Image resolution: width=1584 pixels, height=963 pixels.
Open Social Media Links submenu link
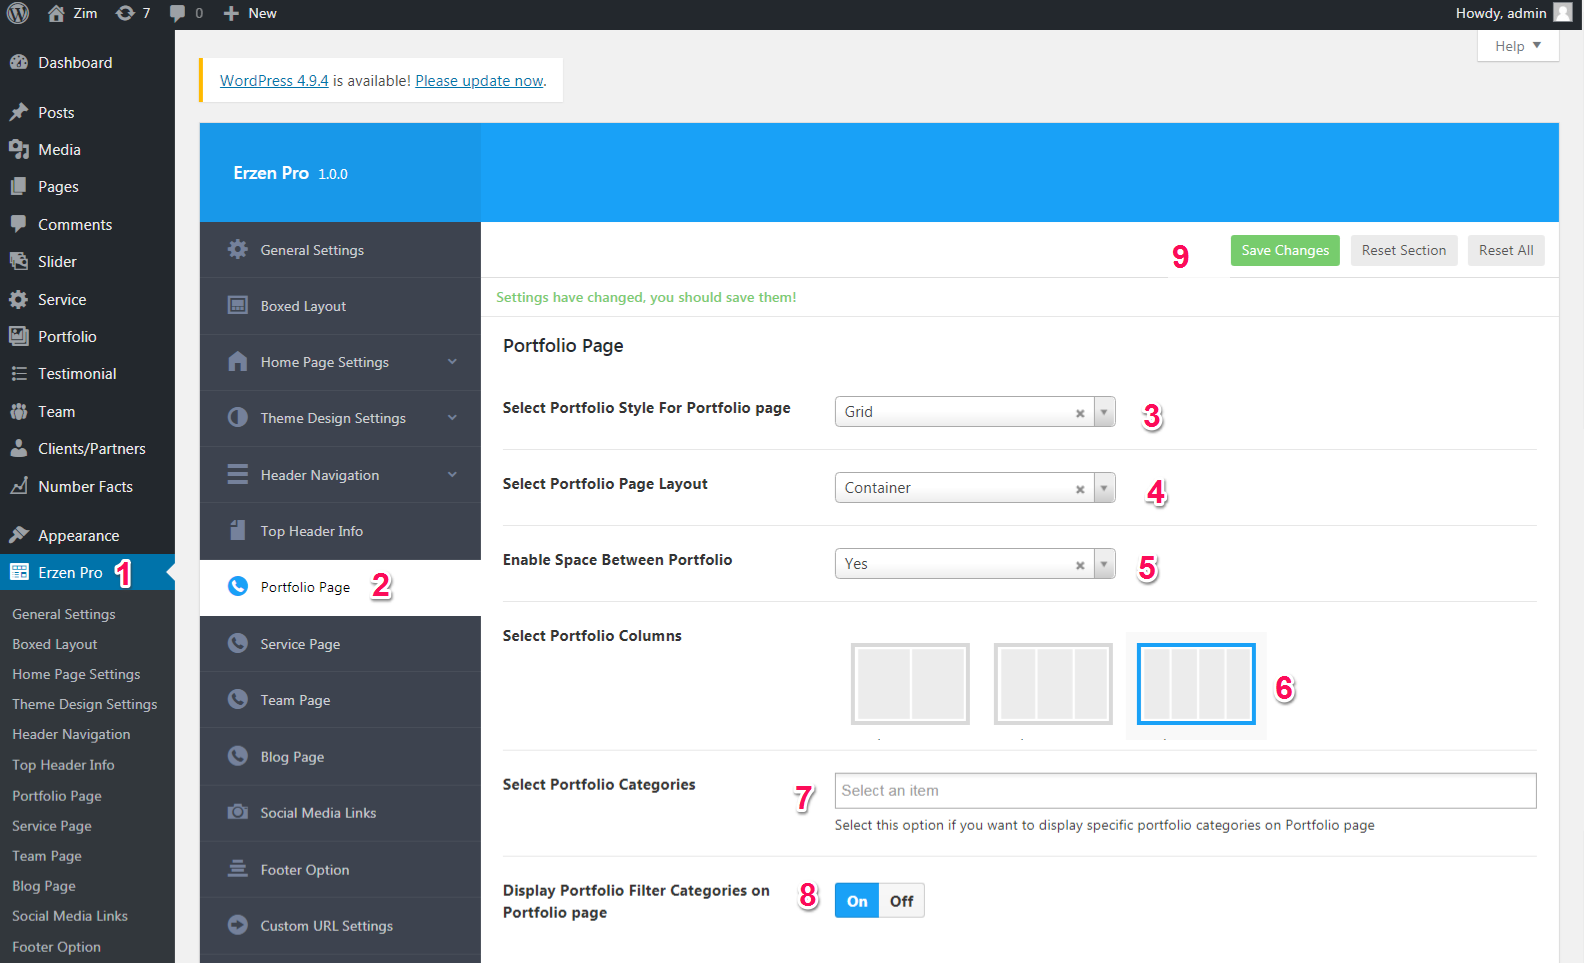click(70, 916)
